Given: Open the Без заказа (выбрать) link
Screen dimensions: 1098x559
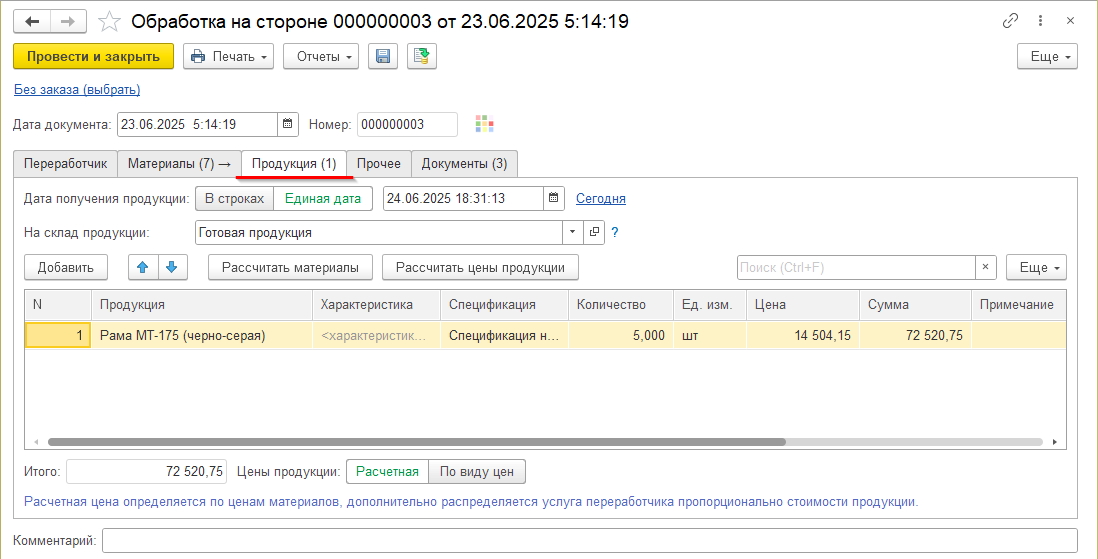Looking at the screenshot, I should click(77, 90).
